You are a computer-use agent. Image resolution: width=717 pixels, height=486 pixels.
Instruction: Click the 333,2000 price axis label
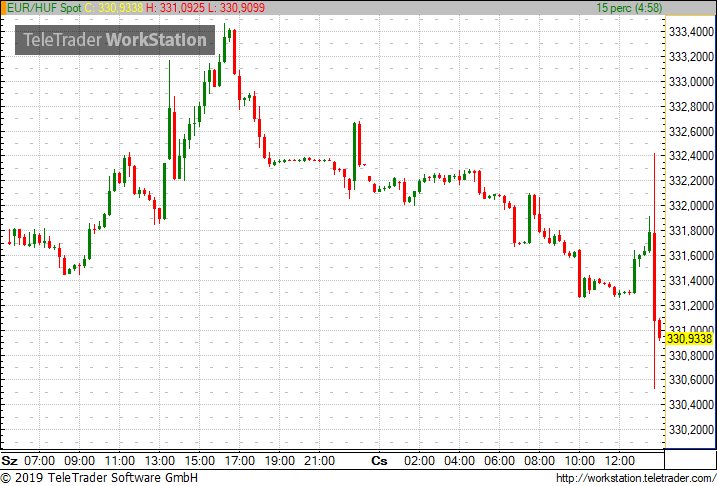(x=691, y=57)
